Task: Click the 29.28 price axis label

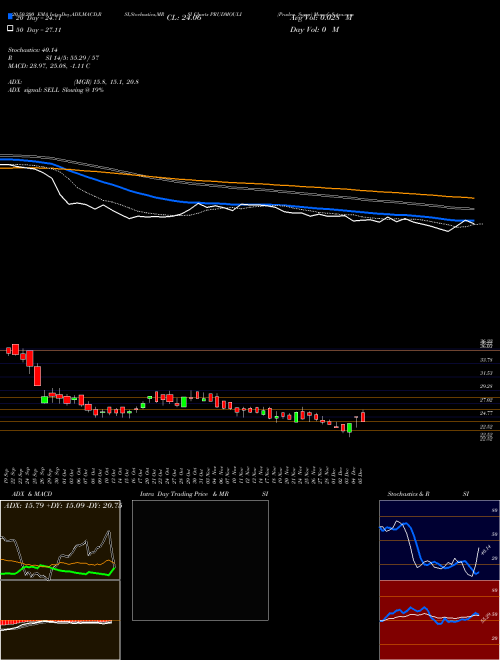Action: (x=487, y=386)
